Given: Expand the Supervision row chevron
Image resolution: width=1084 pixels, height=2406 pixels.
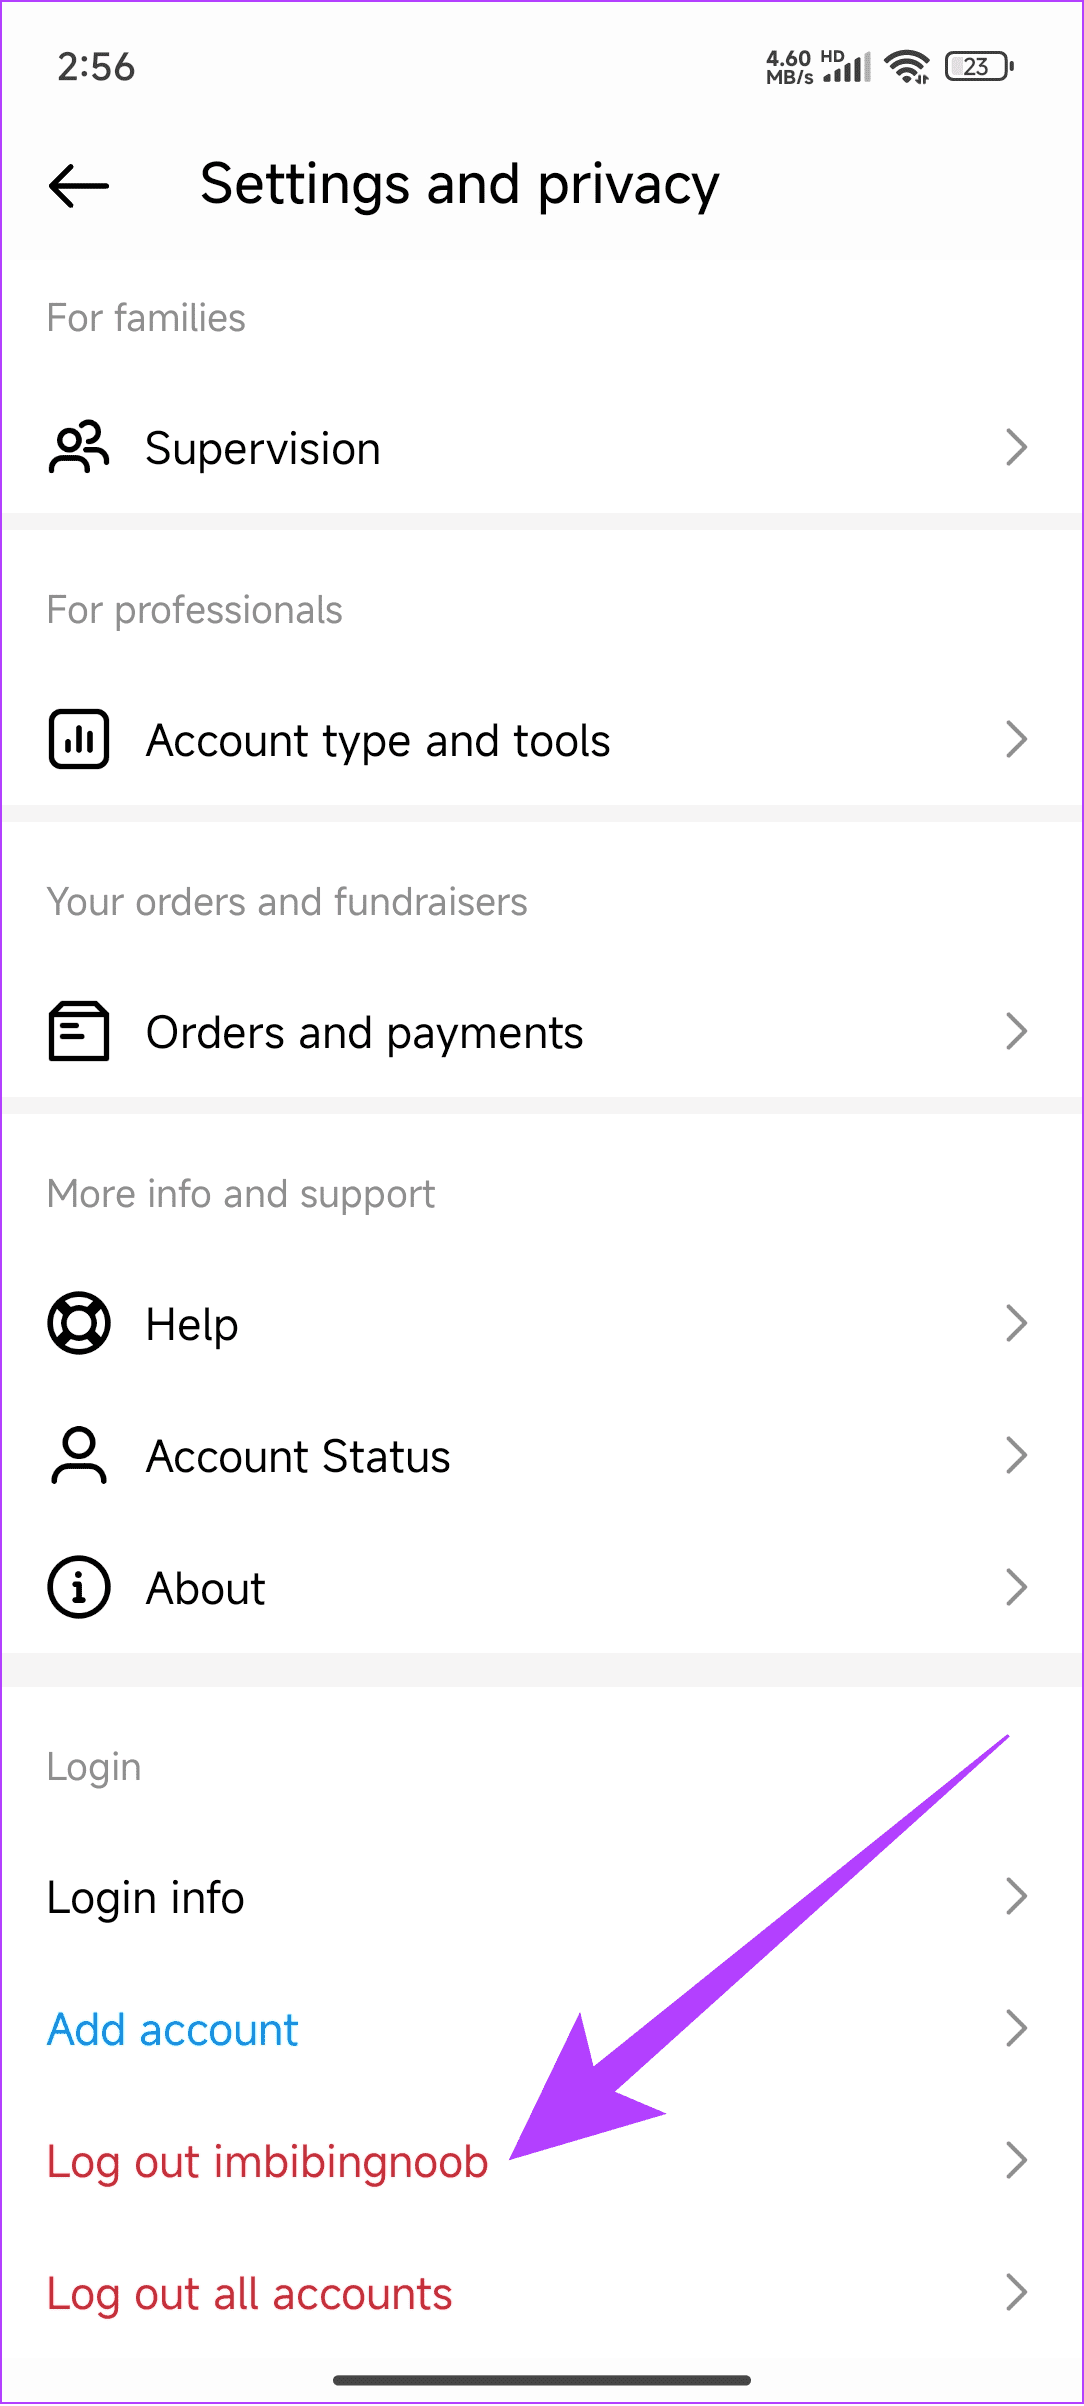Looking at the screenshot, I should click(x=1016, y=447).
